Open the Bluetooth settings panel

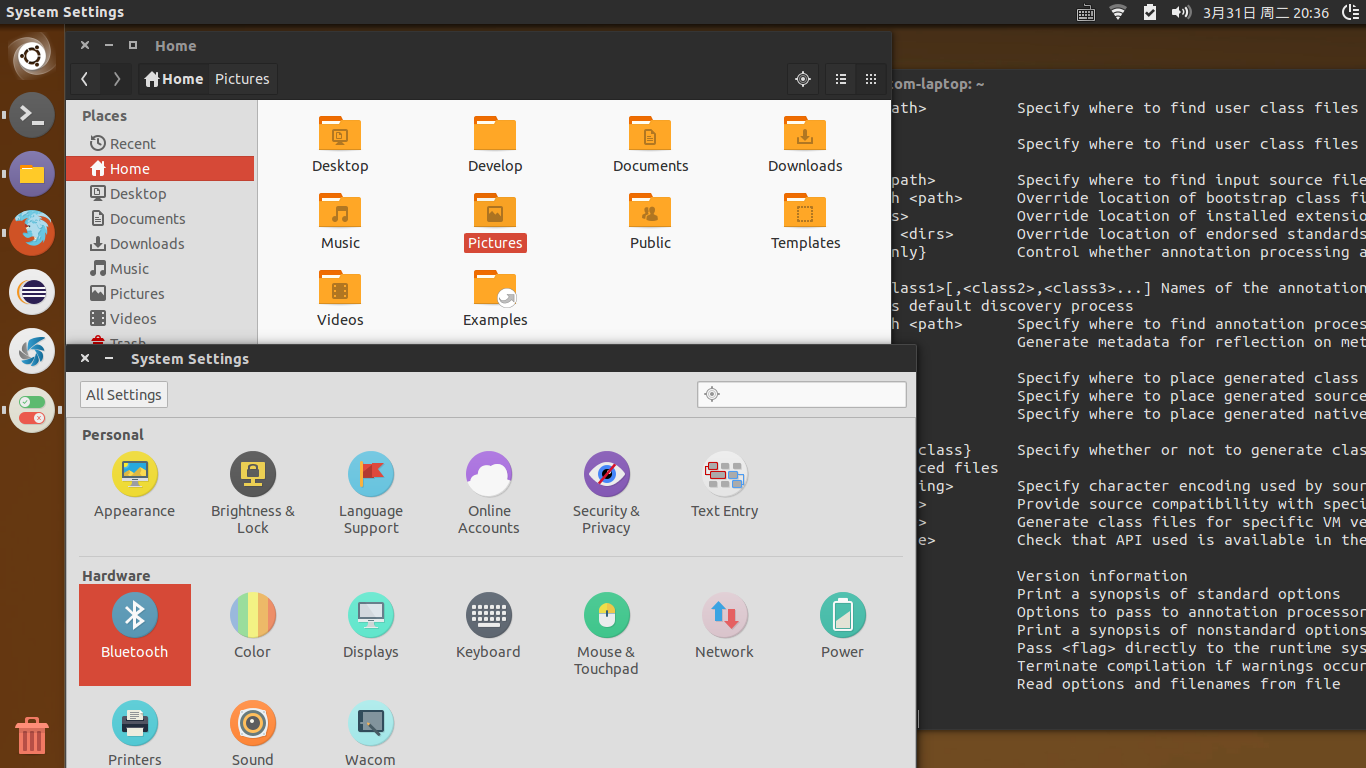point(135,634)
